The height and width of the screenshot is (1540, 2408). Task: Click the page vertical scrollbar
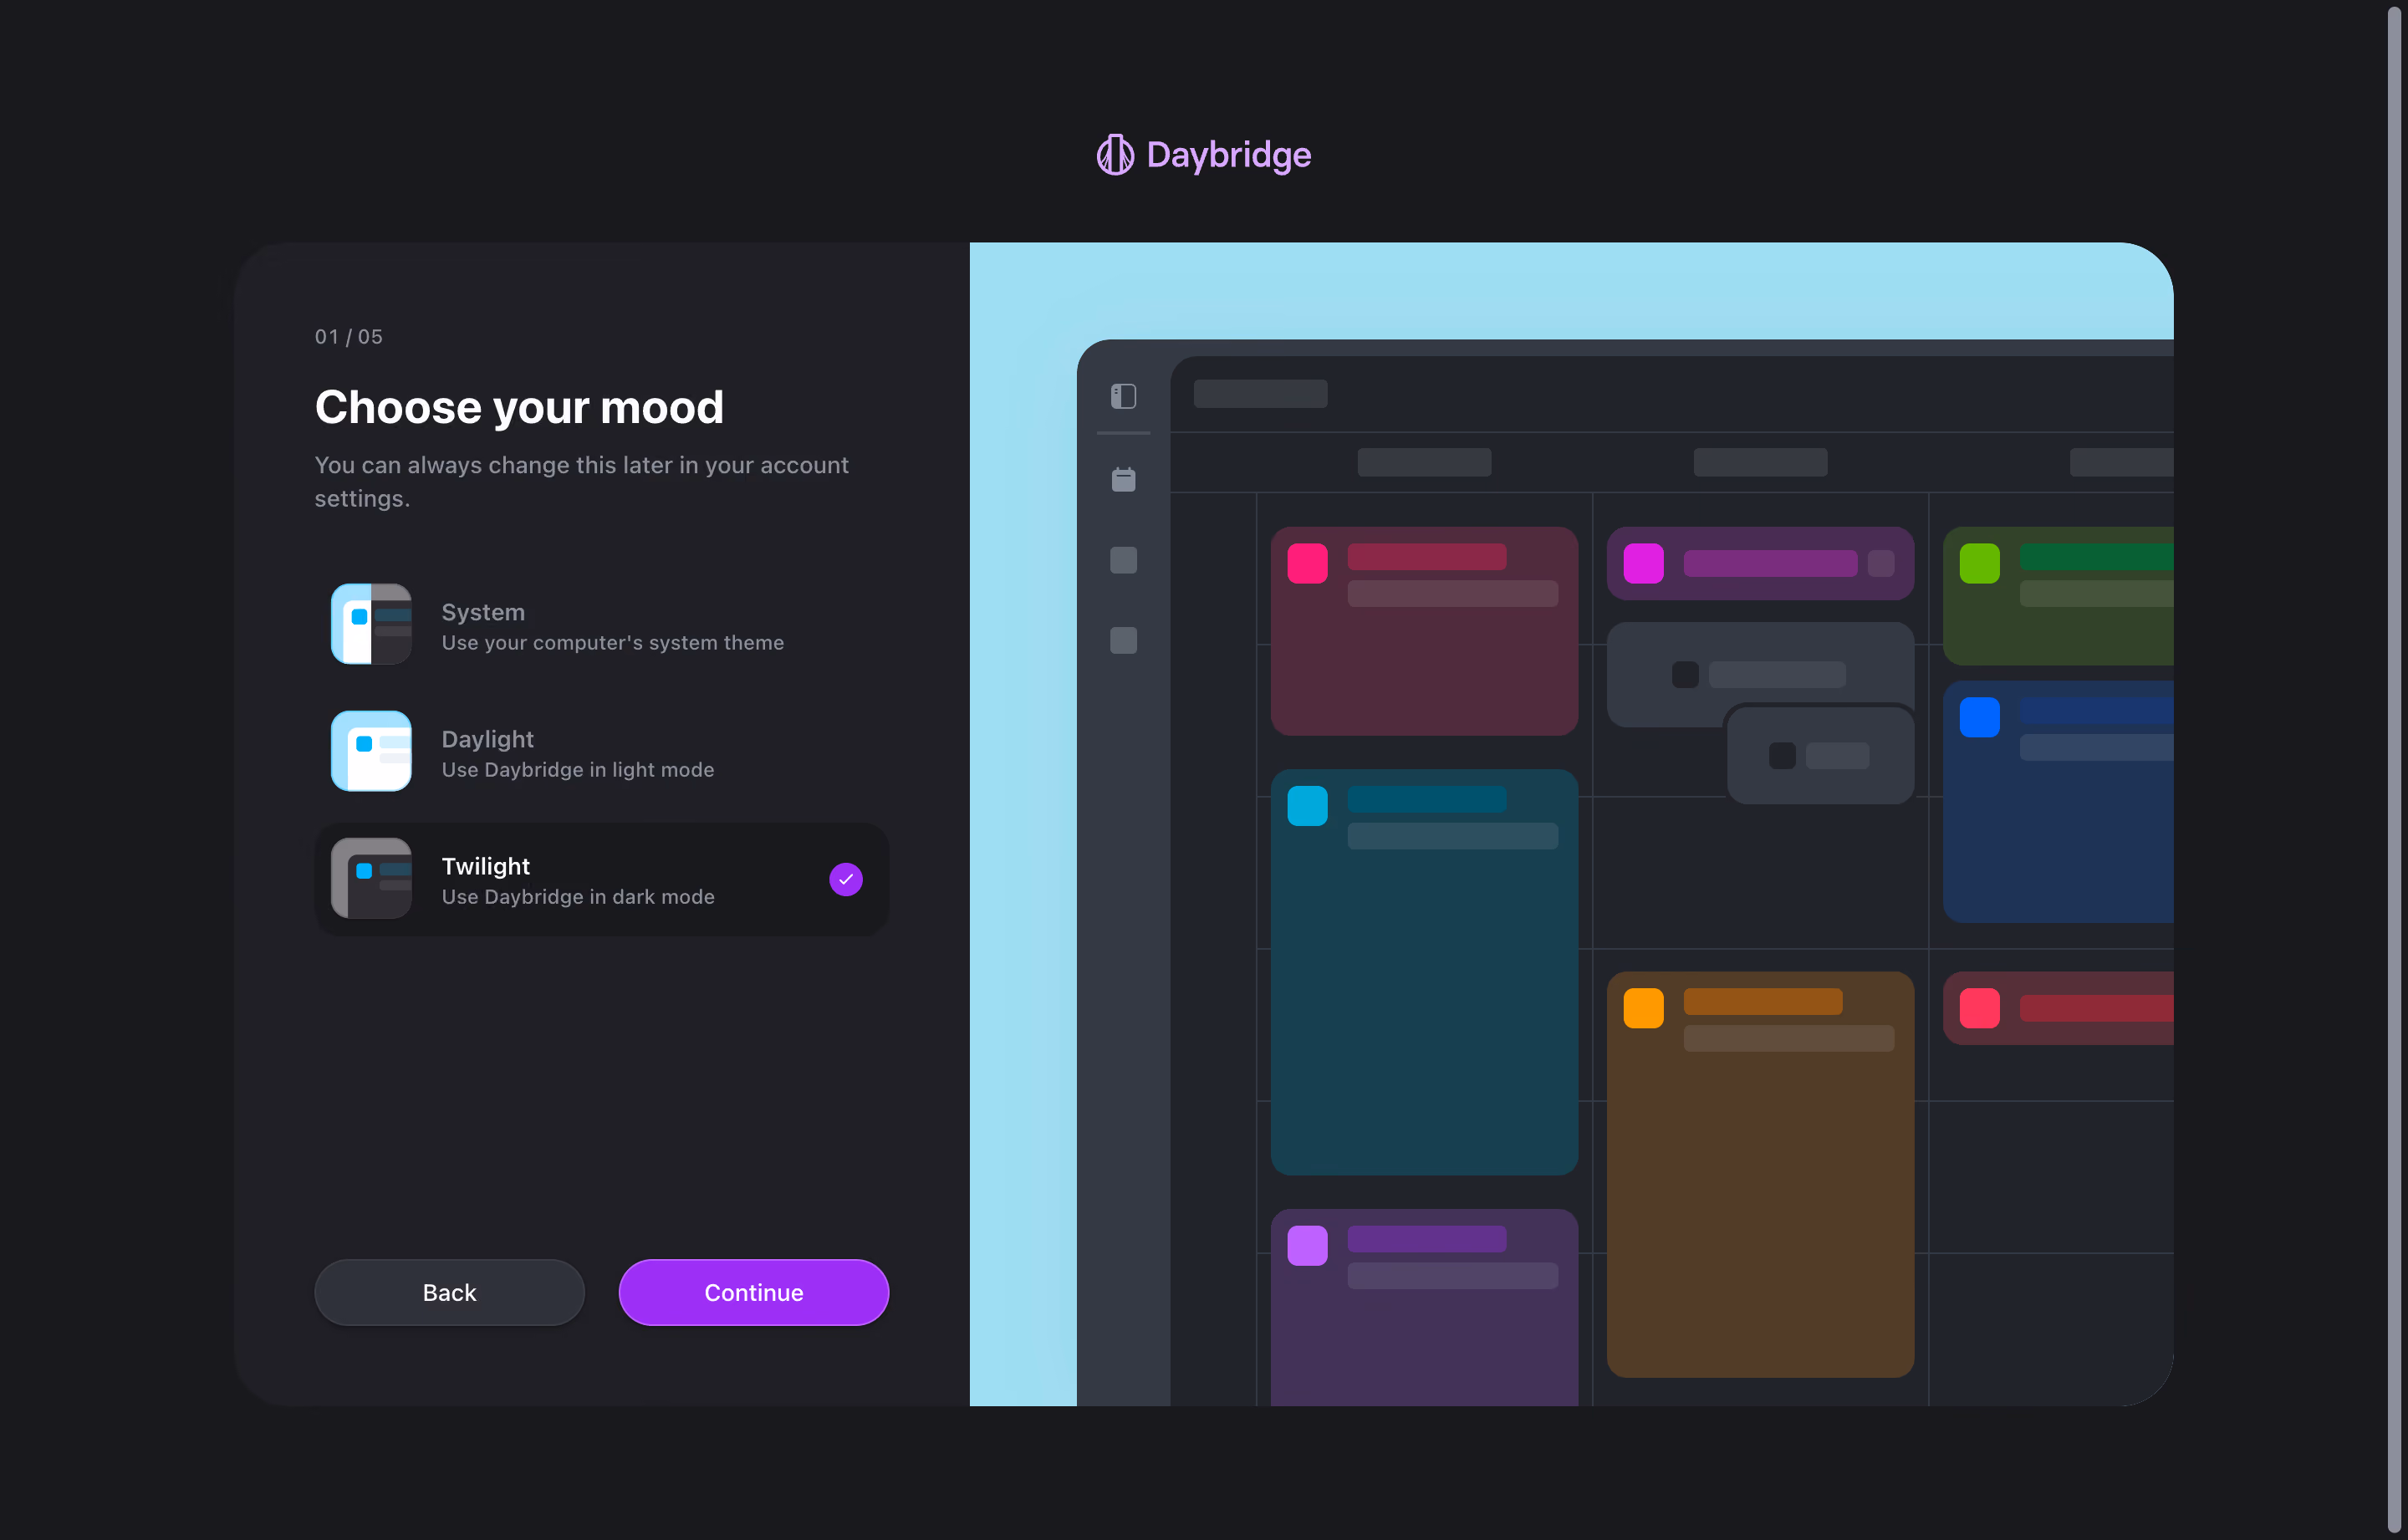[2395, 770]
